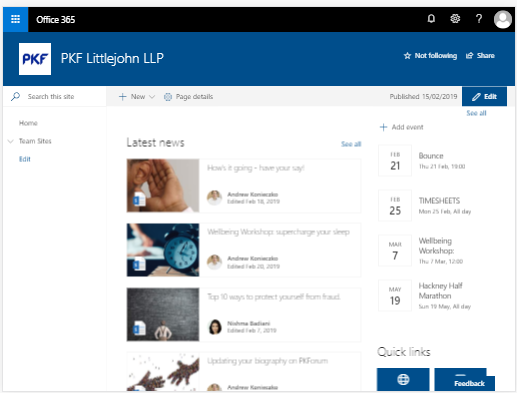Click the Published 15/02/2019 text

tap(423, 97)
